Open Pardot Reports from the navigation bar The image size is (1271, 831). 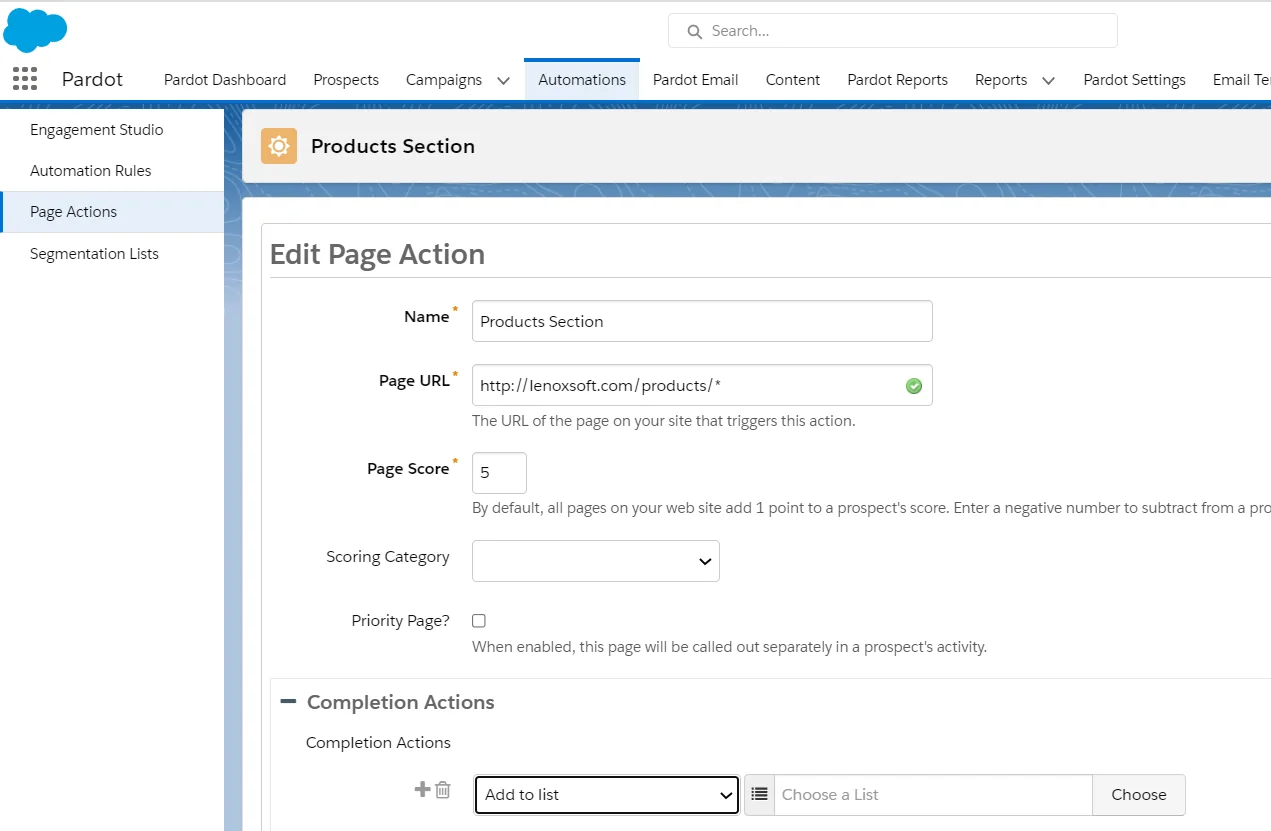(x=897, y=79)
